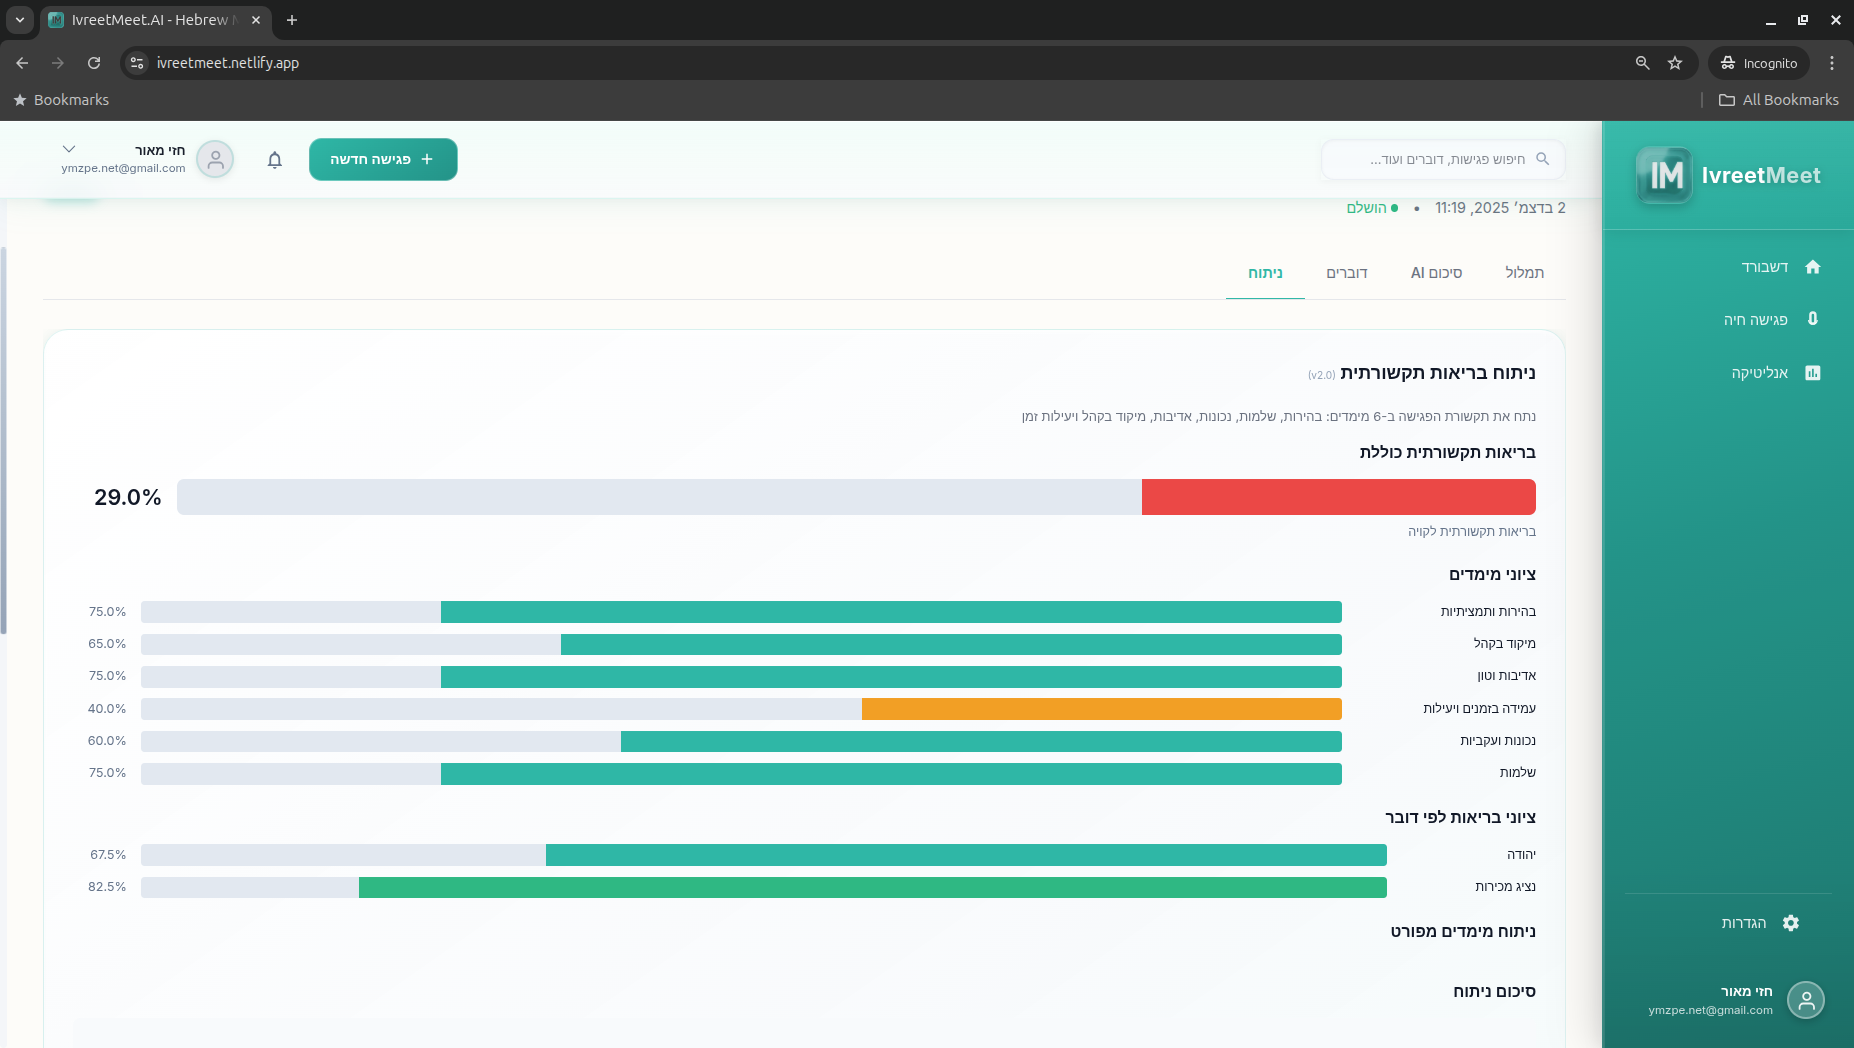Viewport: 1854px width, 1048px height.
Task: Switch to the תמלול tab
Action: pos(1524,273)
